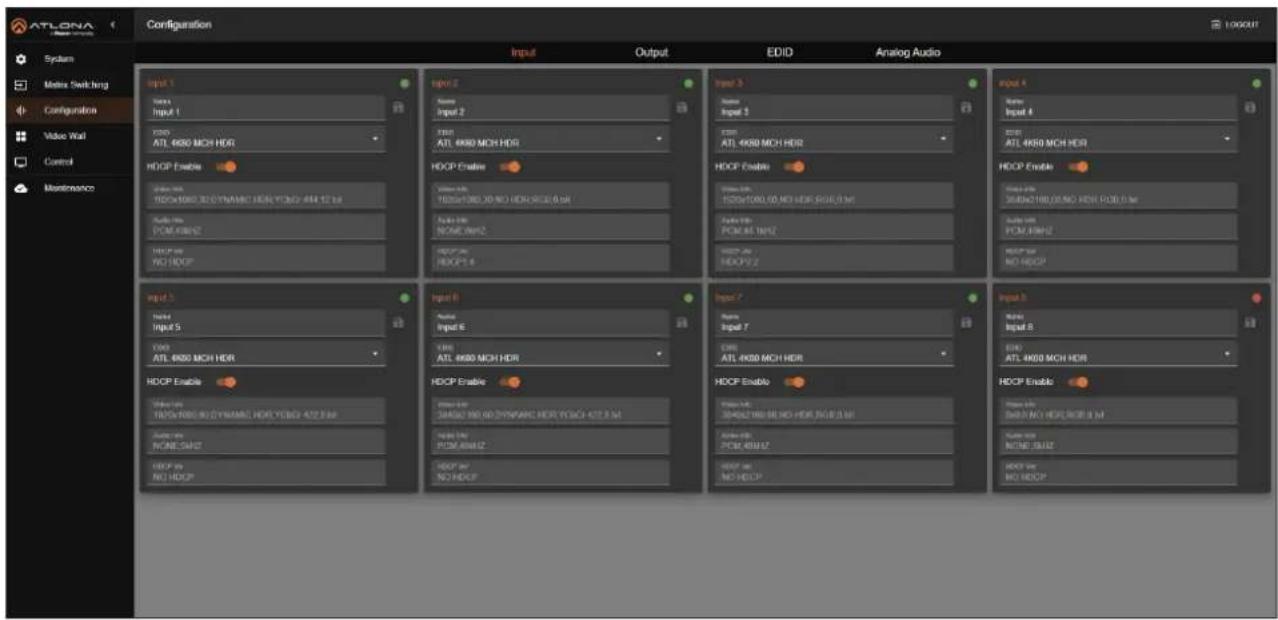This screenshot has height=620, width=1278.
Task: Switch off HDCP Enable on Input 3
Action: (792, 167)
